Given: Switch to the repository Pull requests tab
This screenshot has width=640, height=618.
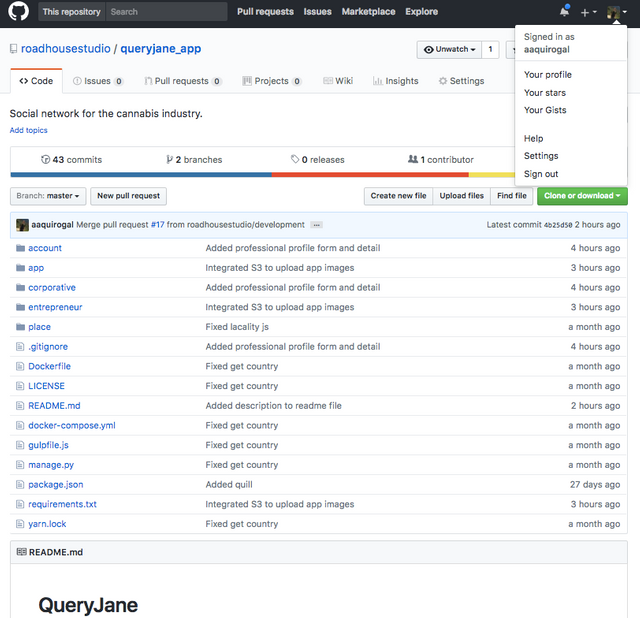Looking at the screenshot, I should click(183, 81).
